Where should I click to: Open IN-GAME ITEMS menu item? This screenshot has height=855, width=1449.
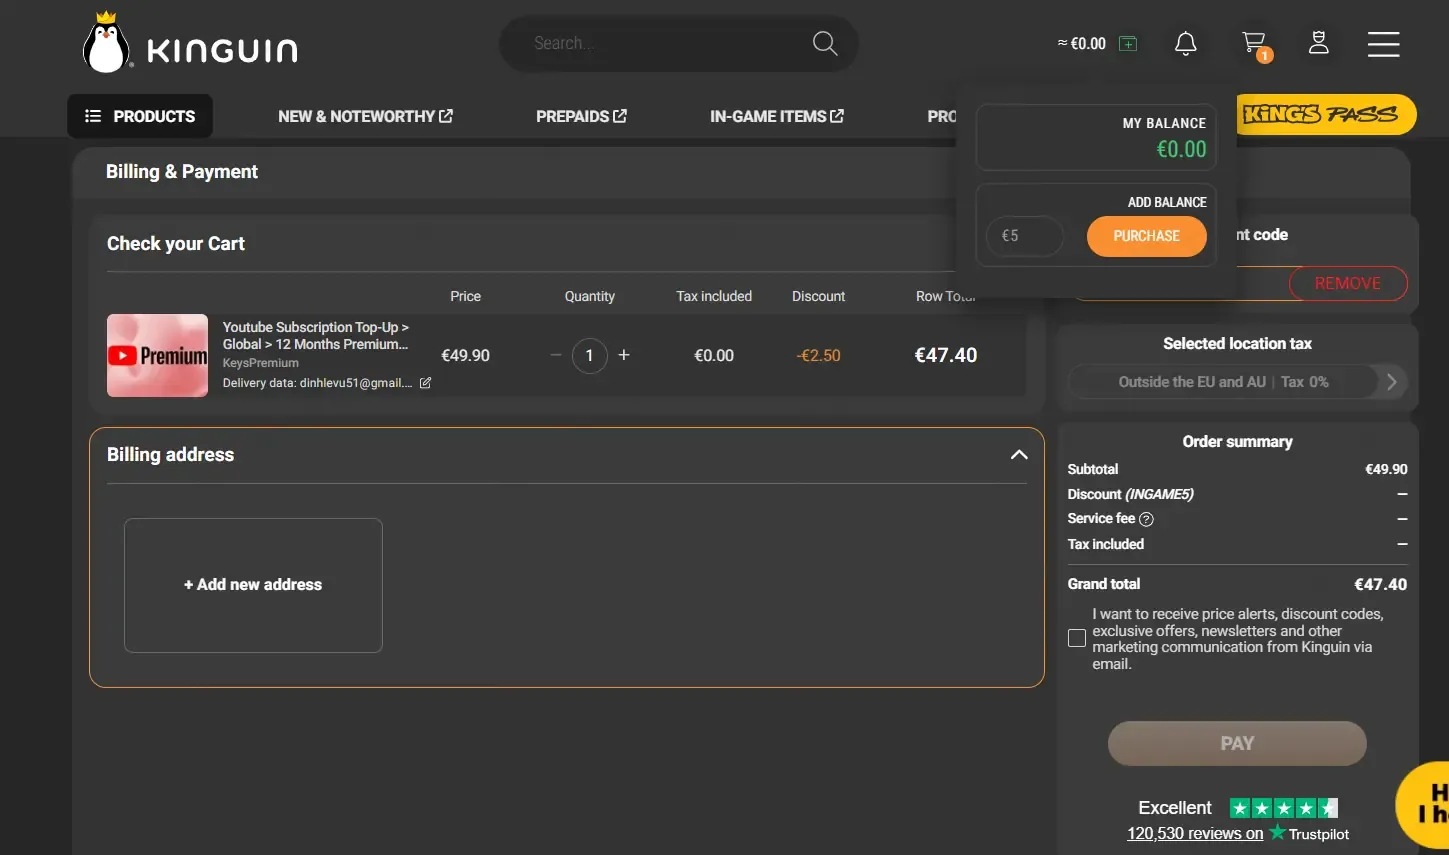click(777, 116)
